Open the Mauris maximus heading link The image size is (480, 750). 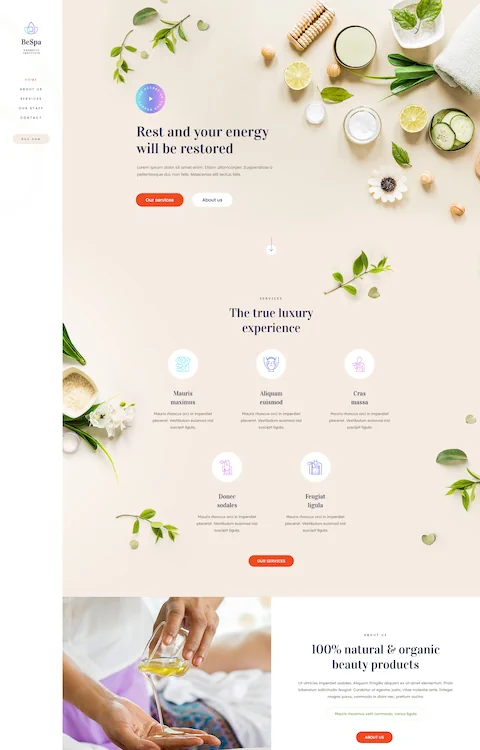point(183,397)
